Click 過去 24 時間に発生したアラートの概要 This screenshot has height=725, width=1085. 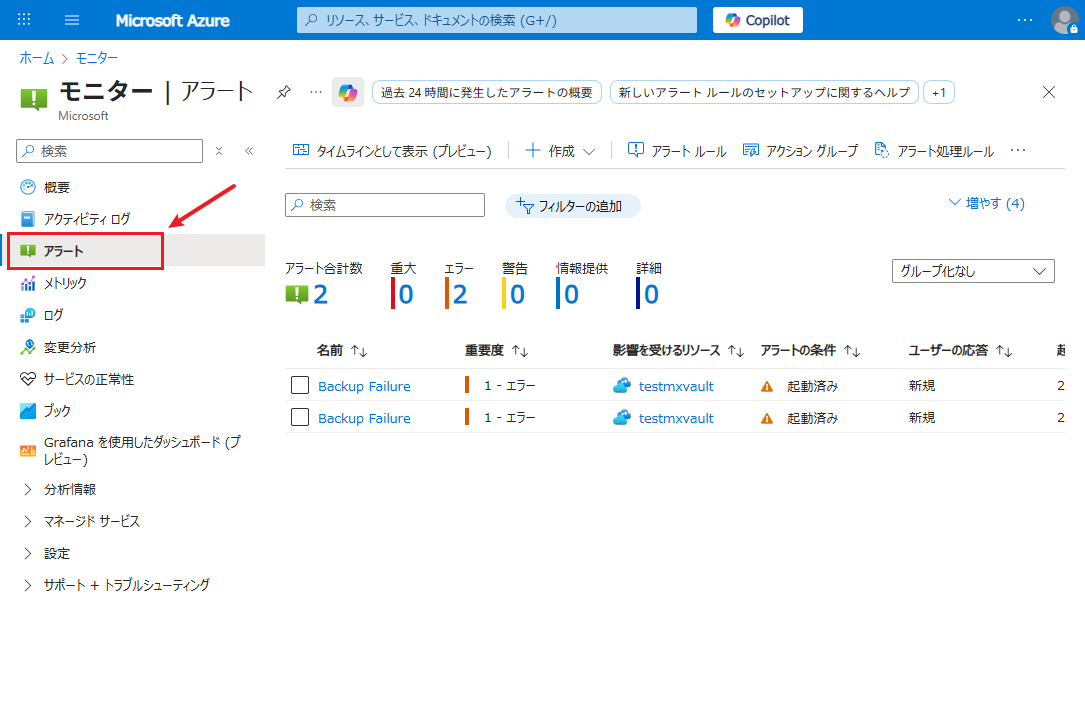486,91
